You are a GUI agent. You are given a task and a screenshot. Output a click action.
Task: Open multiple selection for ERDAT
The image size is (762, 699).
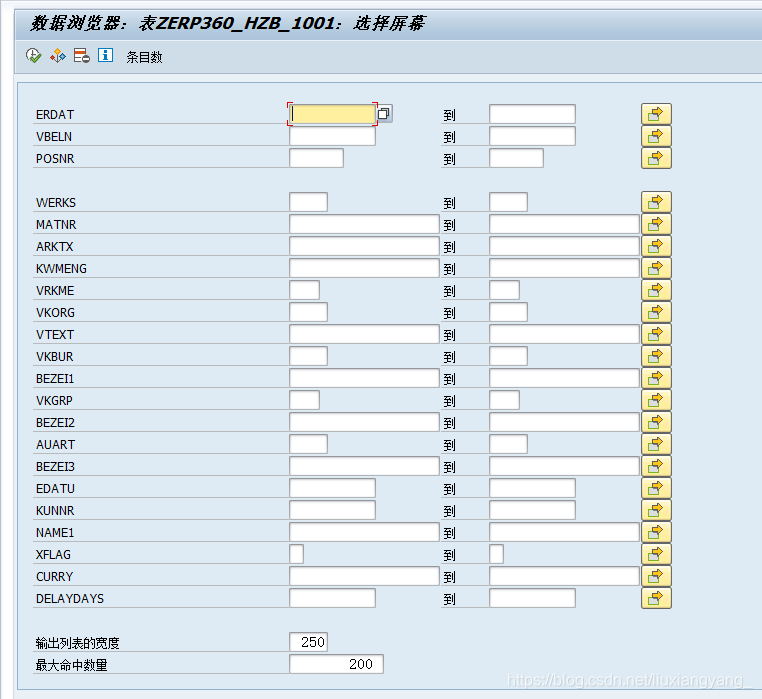(x=656, y=114)
